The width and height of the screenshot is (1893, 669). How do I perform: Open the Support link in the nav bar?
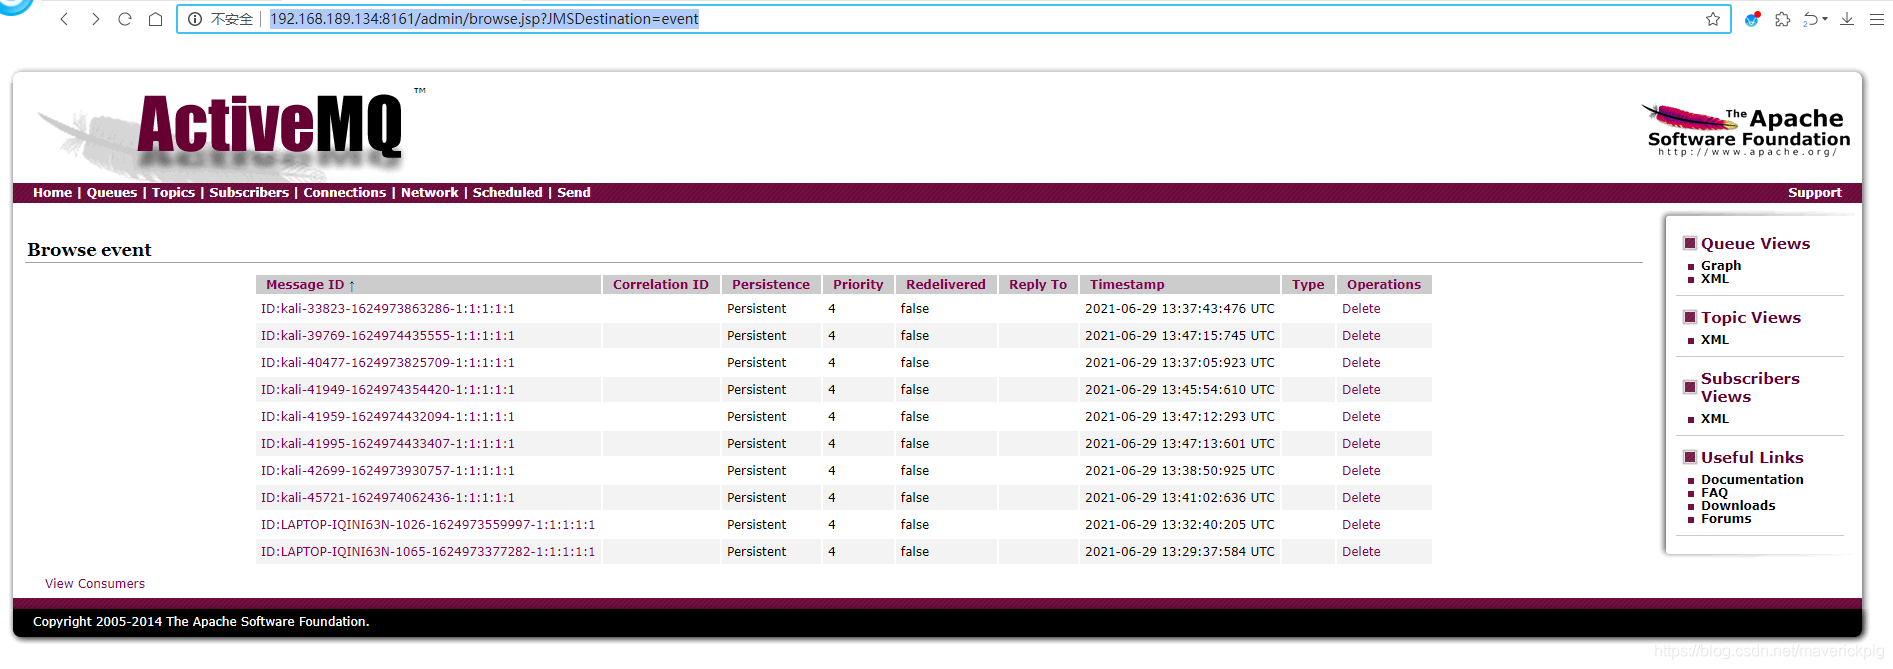click(x=1814, y=193)
